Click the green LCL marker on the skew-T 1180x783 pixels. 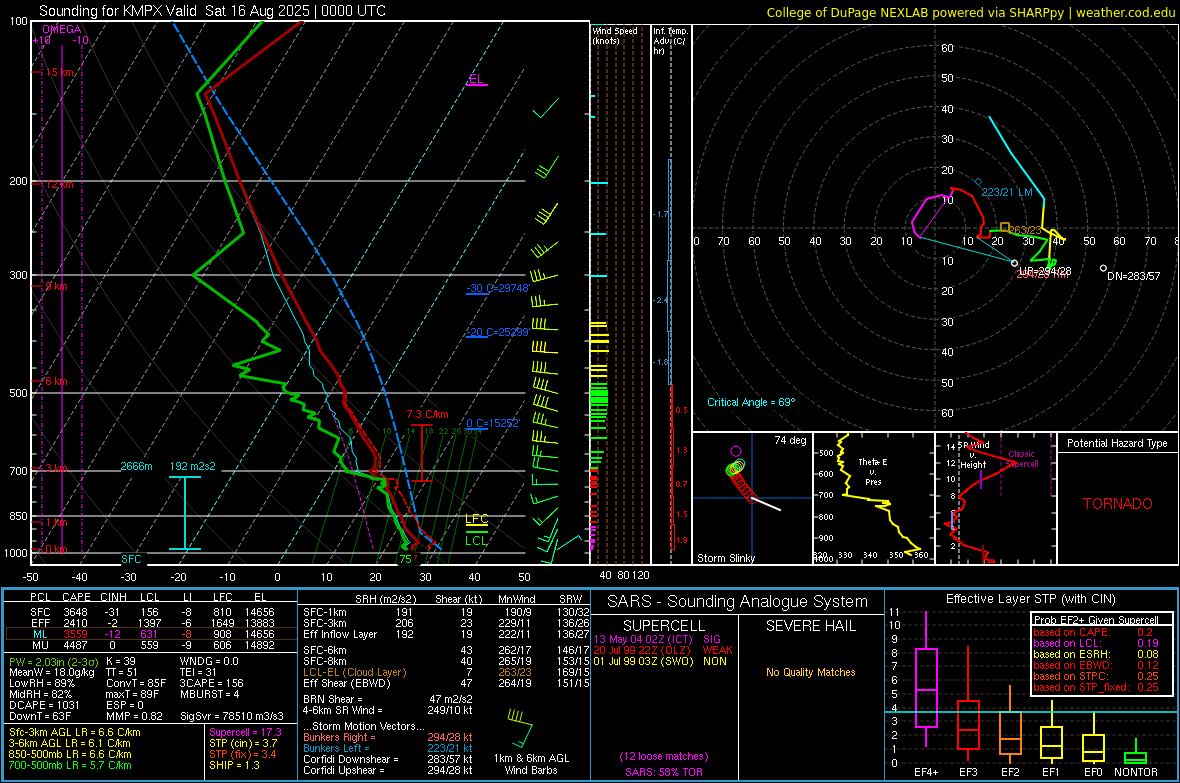[x=476, y=540]
